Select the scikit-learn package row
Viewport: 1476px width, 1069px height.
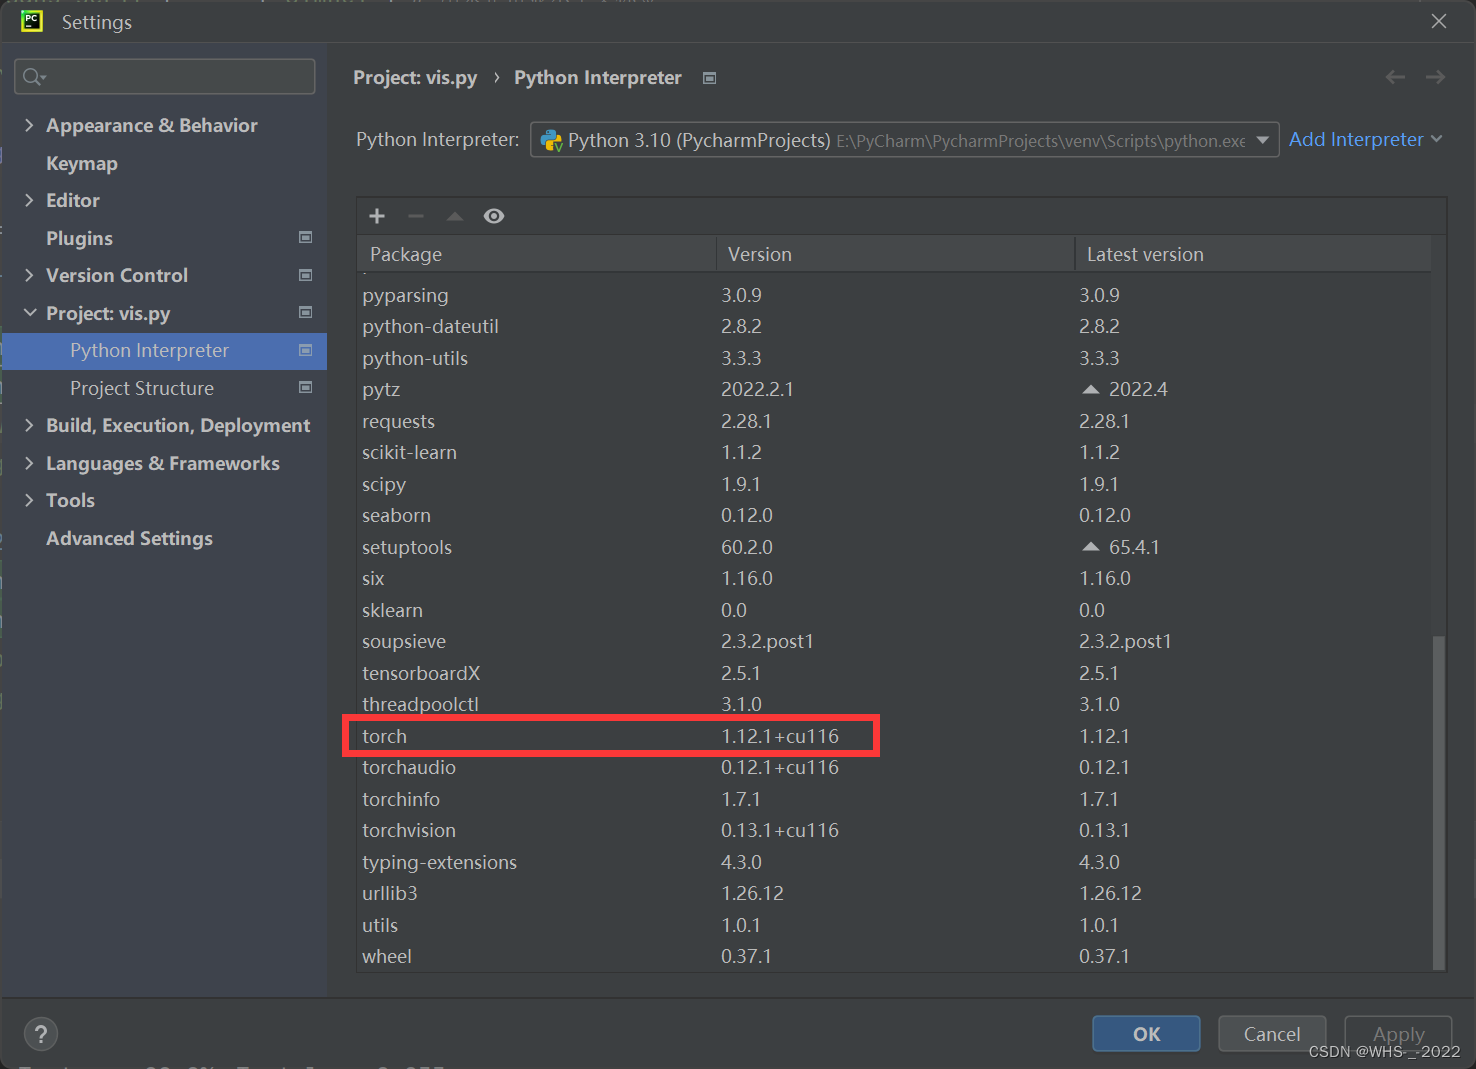point(895,452)
